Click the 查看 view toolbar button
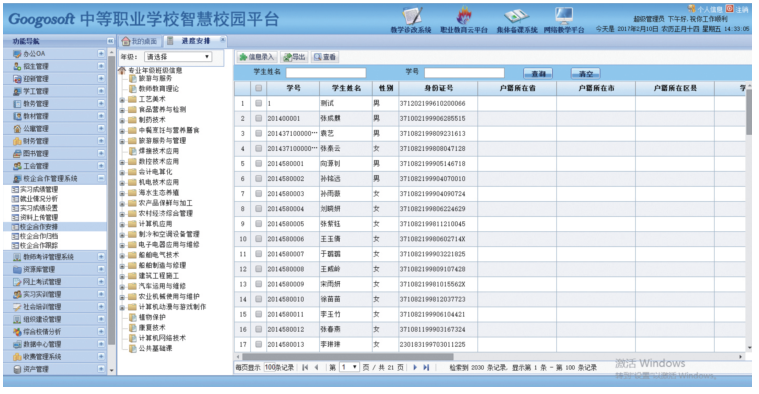Image resolution: width=759 pixels, height=394 pixels. tap(325, 57)
